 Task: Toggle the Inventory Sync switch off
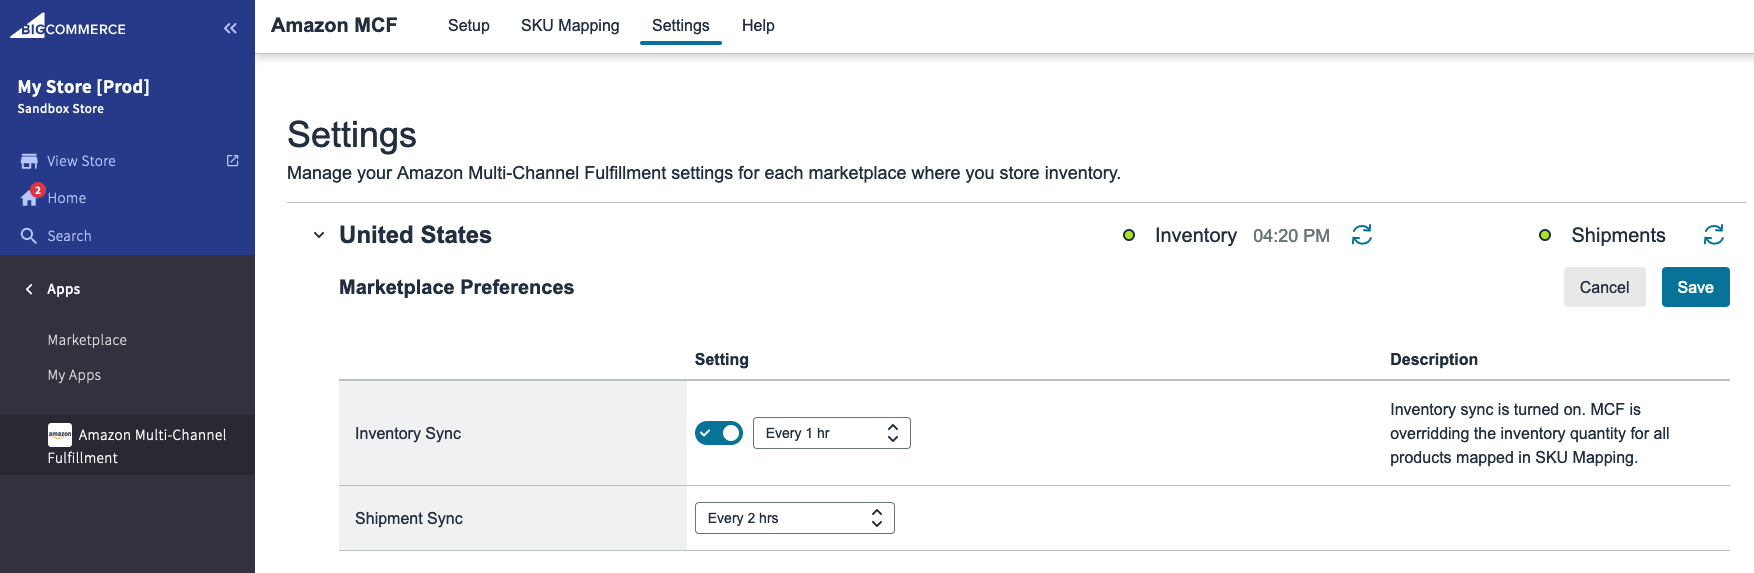(x=719, y=433)
